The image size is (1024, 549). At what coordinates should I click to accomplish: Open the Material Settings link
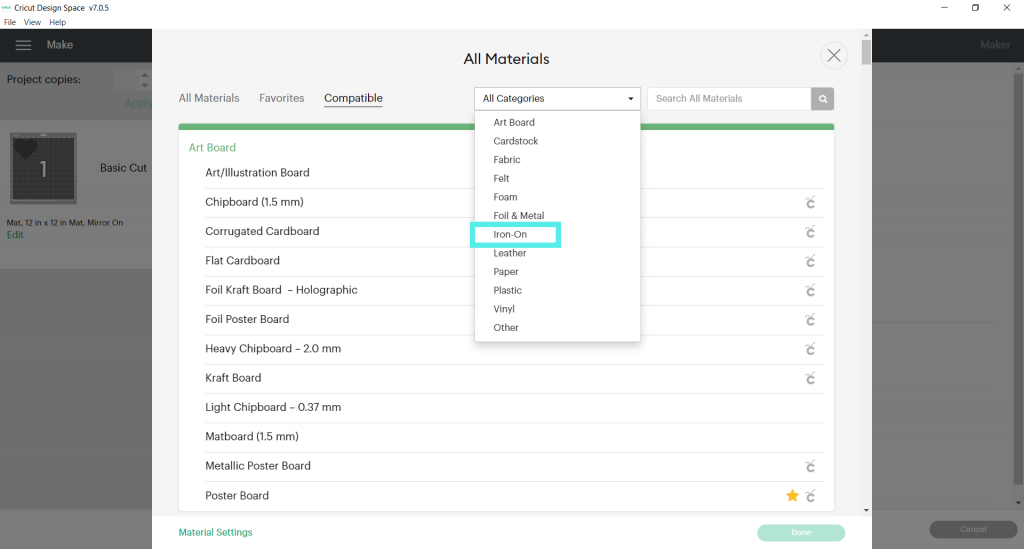215,532
